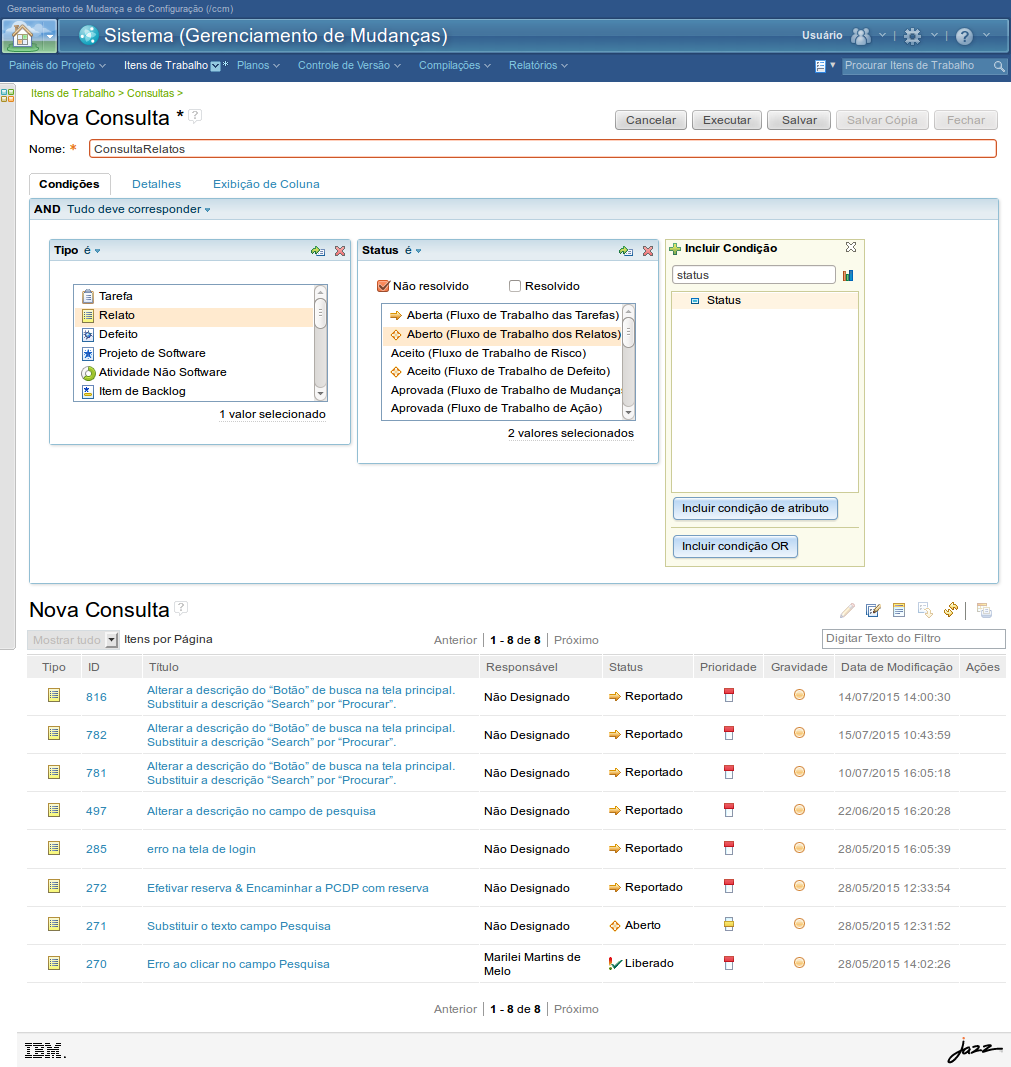Open the Tipo operator 'é' dropdown
1011x1067 pixels.
click(x=92, y=250)
